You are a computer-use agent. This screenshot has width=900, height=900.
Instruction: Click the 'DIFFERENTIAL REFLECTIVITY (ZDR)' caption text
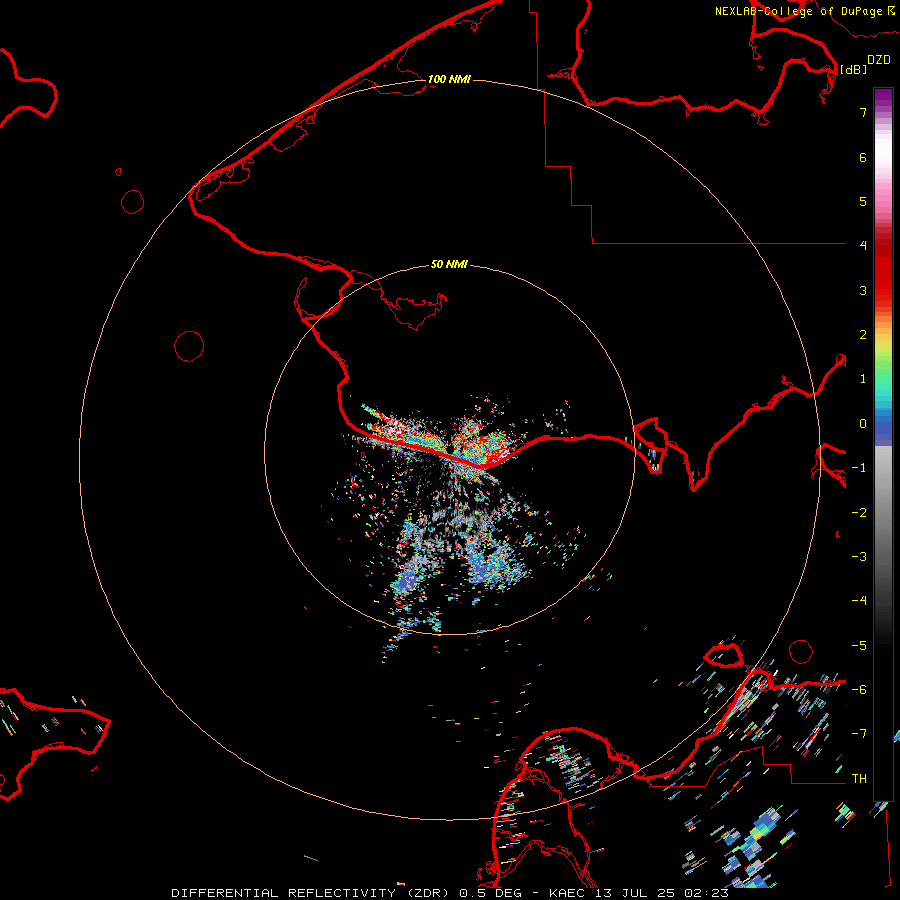pos(312,893)
